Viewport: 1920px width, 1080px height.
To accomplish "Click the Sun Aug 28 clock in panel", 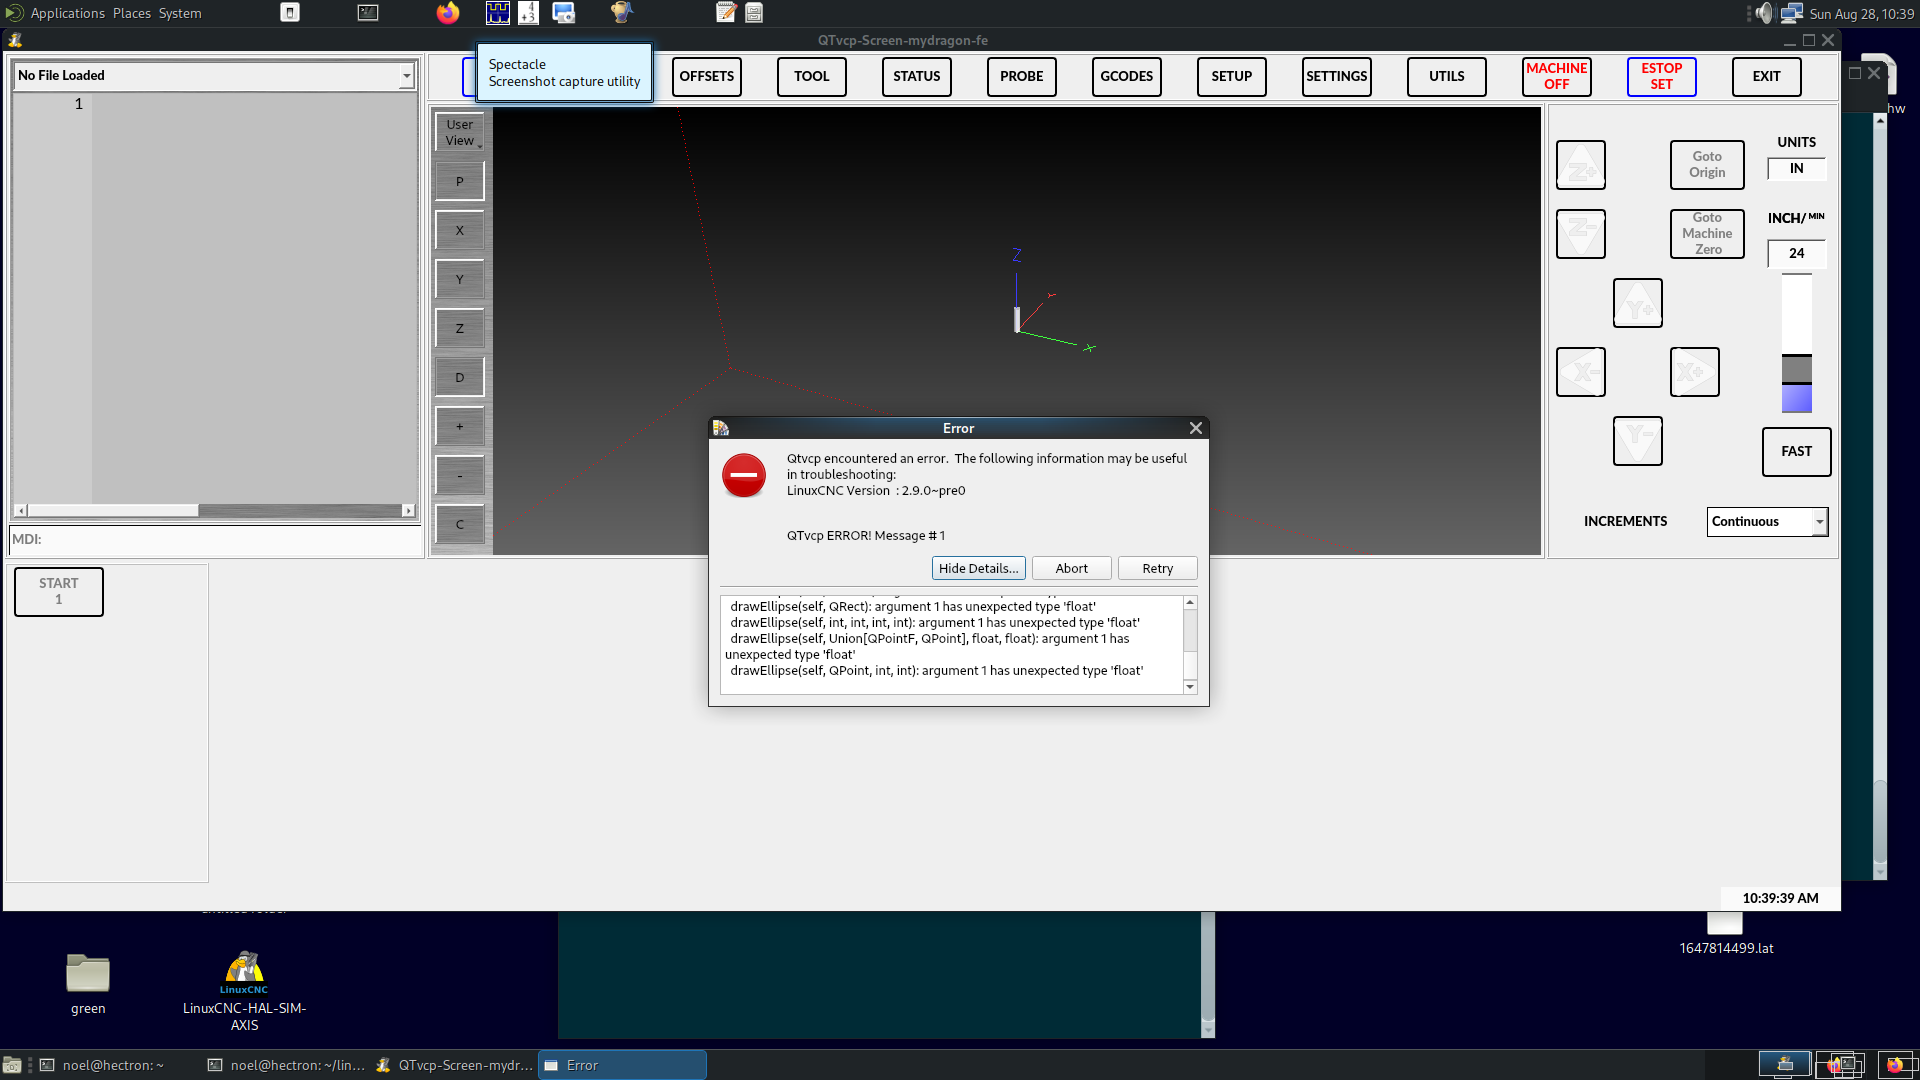I will [1862, 14].
